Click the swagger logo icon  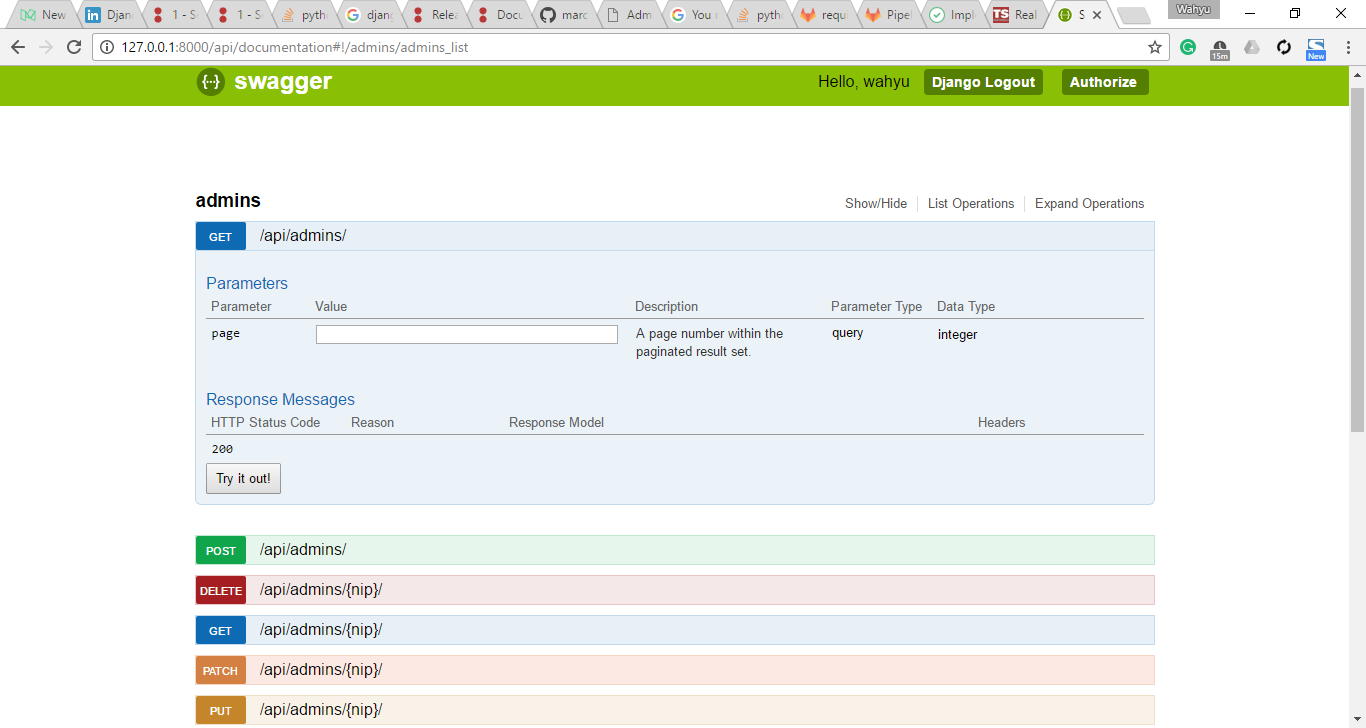210,82
